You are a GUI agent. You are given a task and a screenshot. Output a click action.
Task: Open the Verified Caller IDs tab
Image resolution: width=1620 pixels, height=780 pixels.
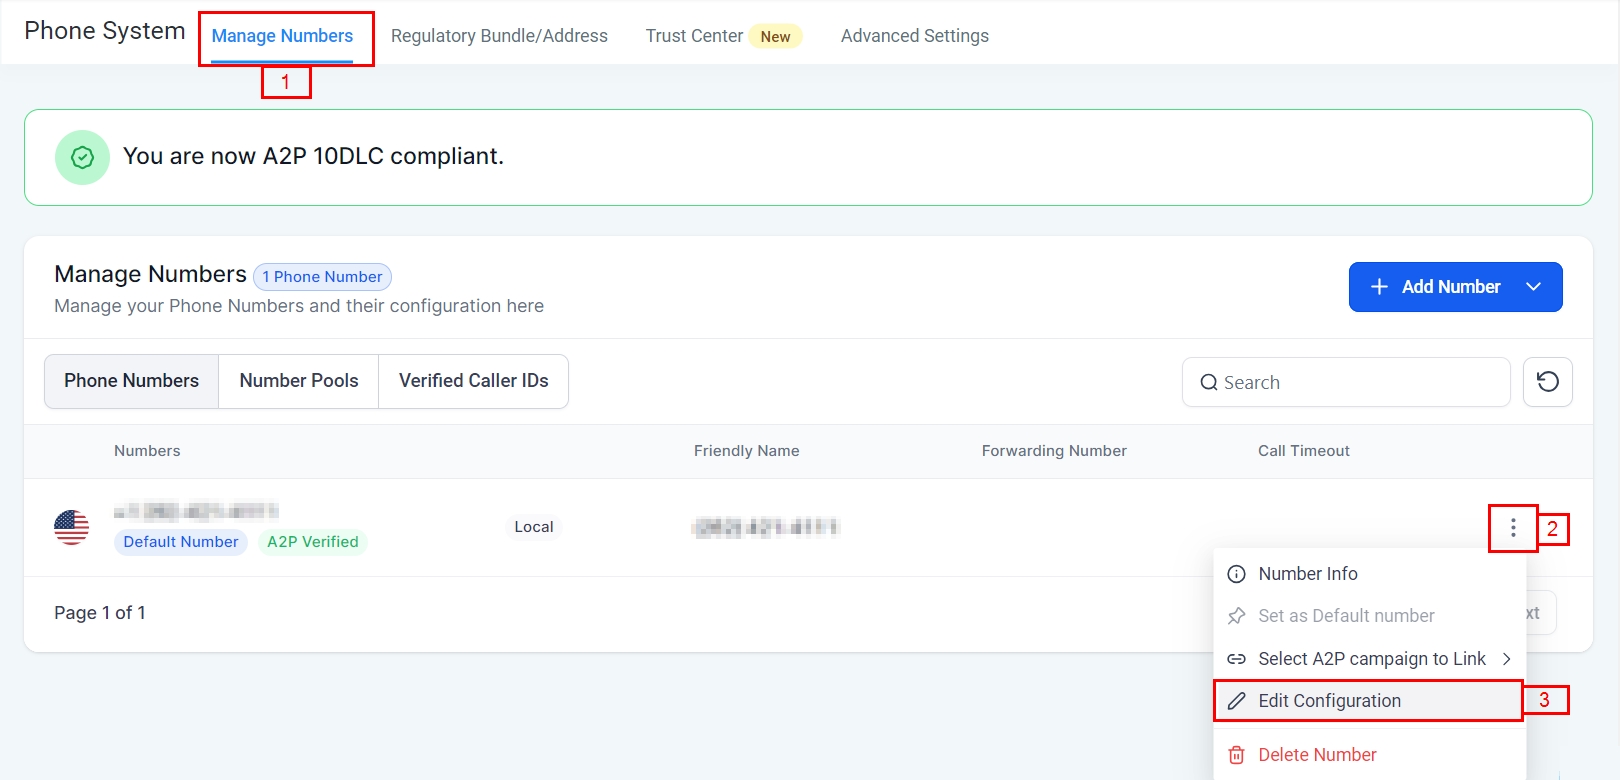pos(473,381)
